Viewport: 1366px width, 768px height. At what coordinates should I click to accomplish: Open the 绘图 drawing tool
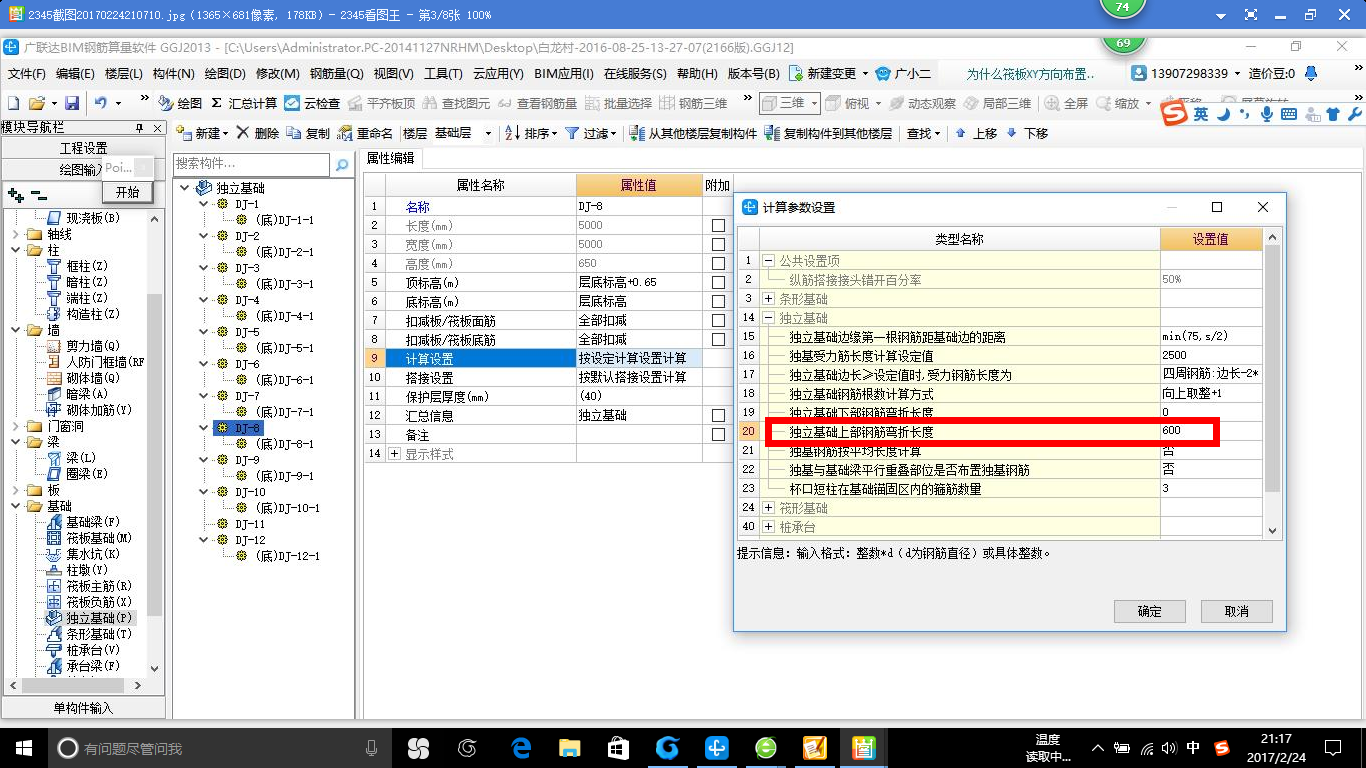click(x=181, y=103)
